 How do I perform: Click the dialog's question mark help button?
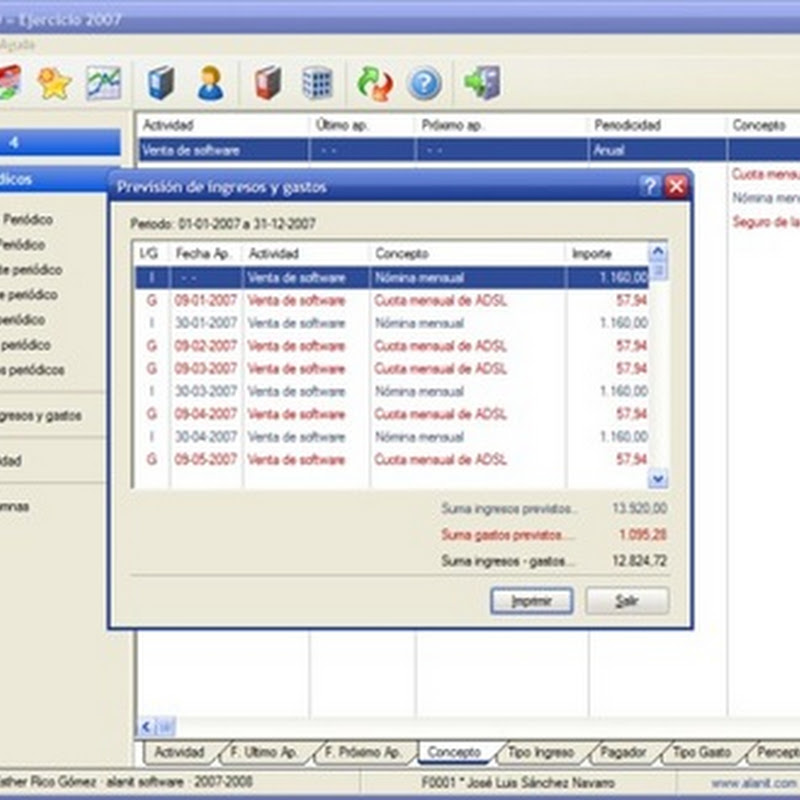click(x=649, y=186)
